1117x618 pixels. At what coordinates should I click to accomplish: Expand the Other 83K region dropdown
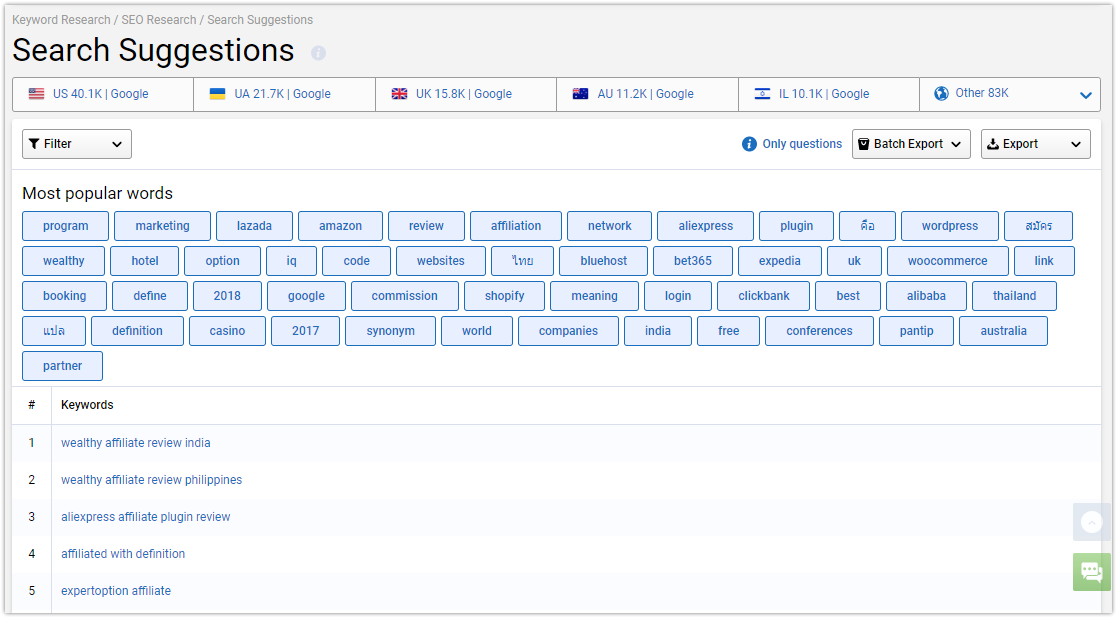click(x=1086, y=95)
